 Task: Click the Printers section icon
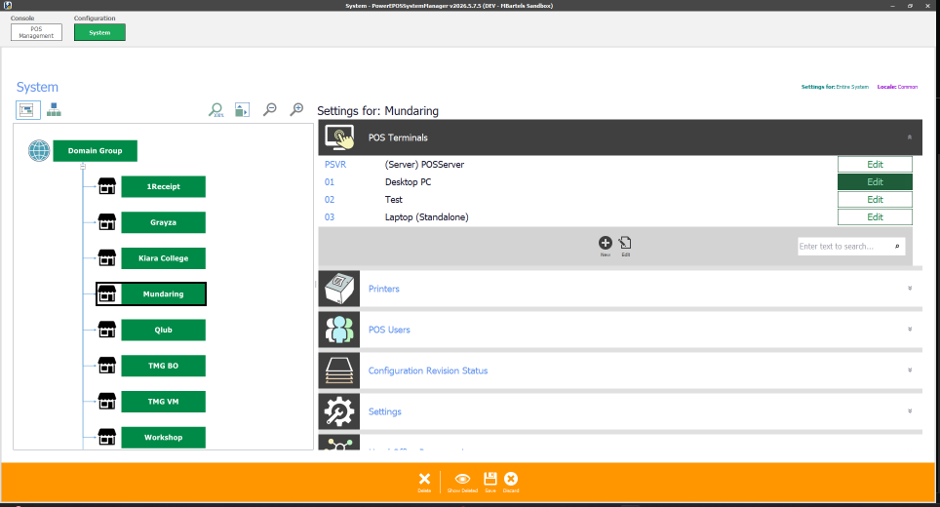click(339, 289)
